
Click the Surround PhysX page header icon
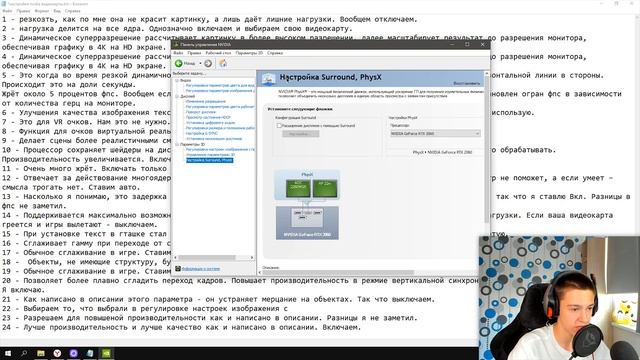click(x=269, y=79)
